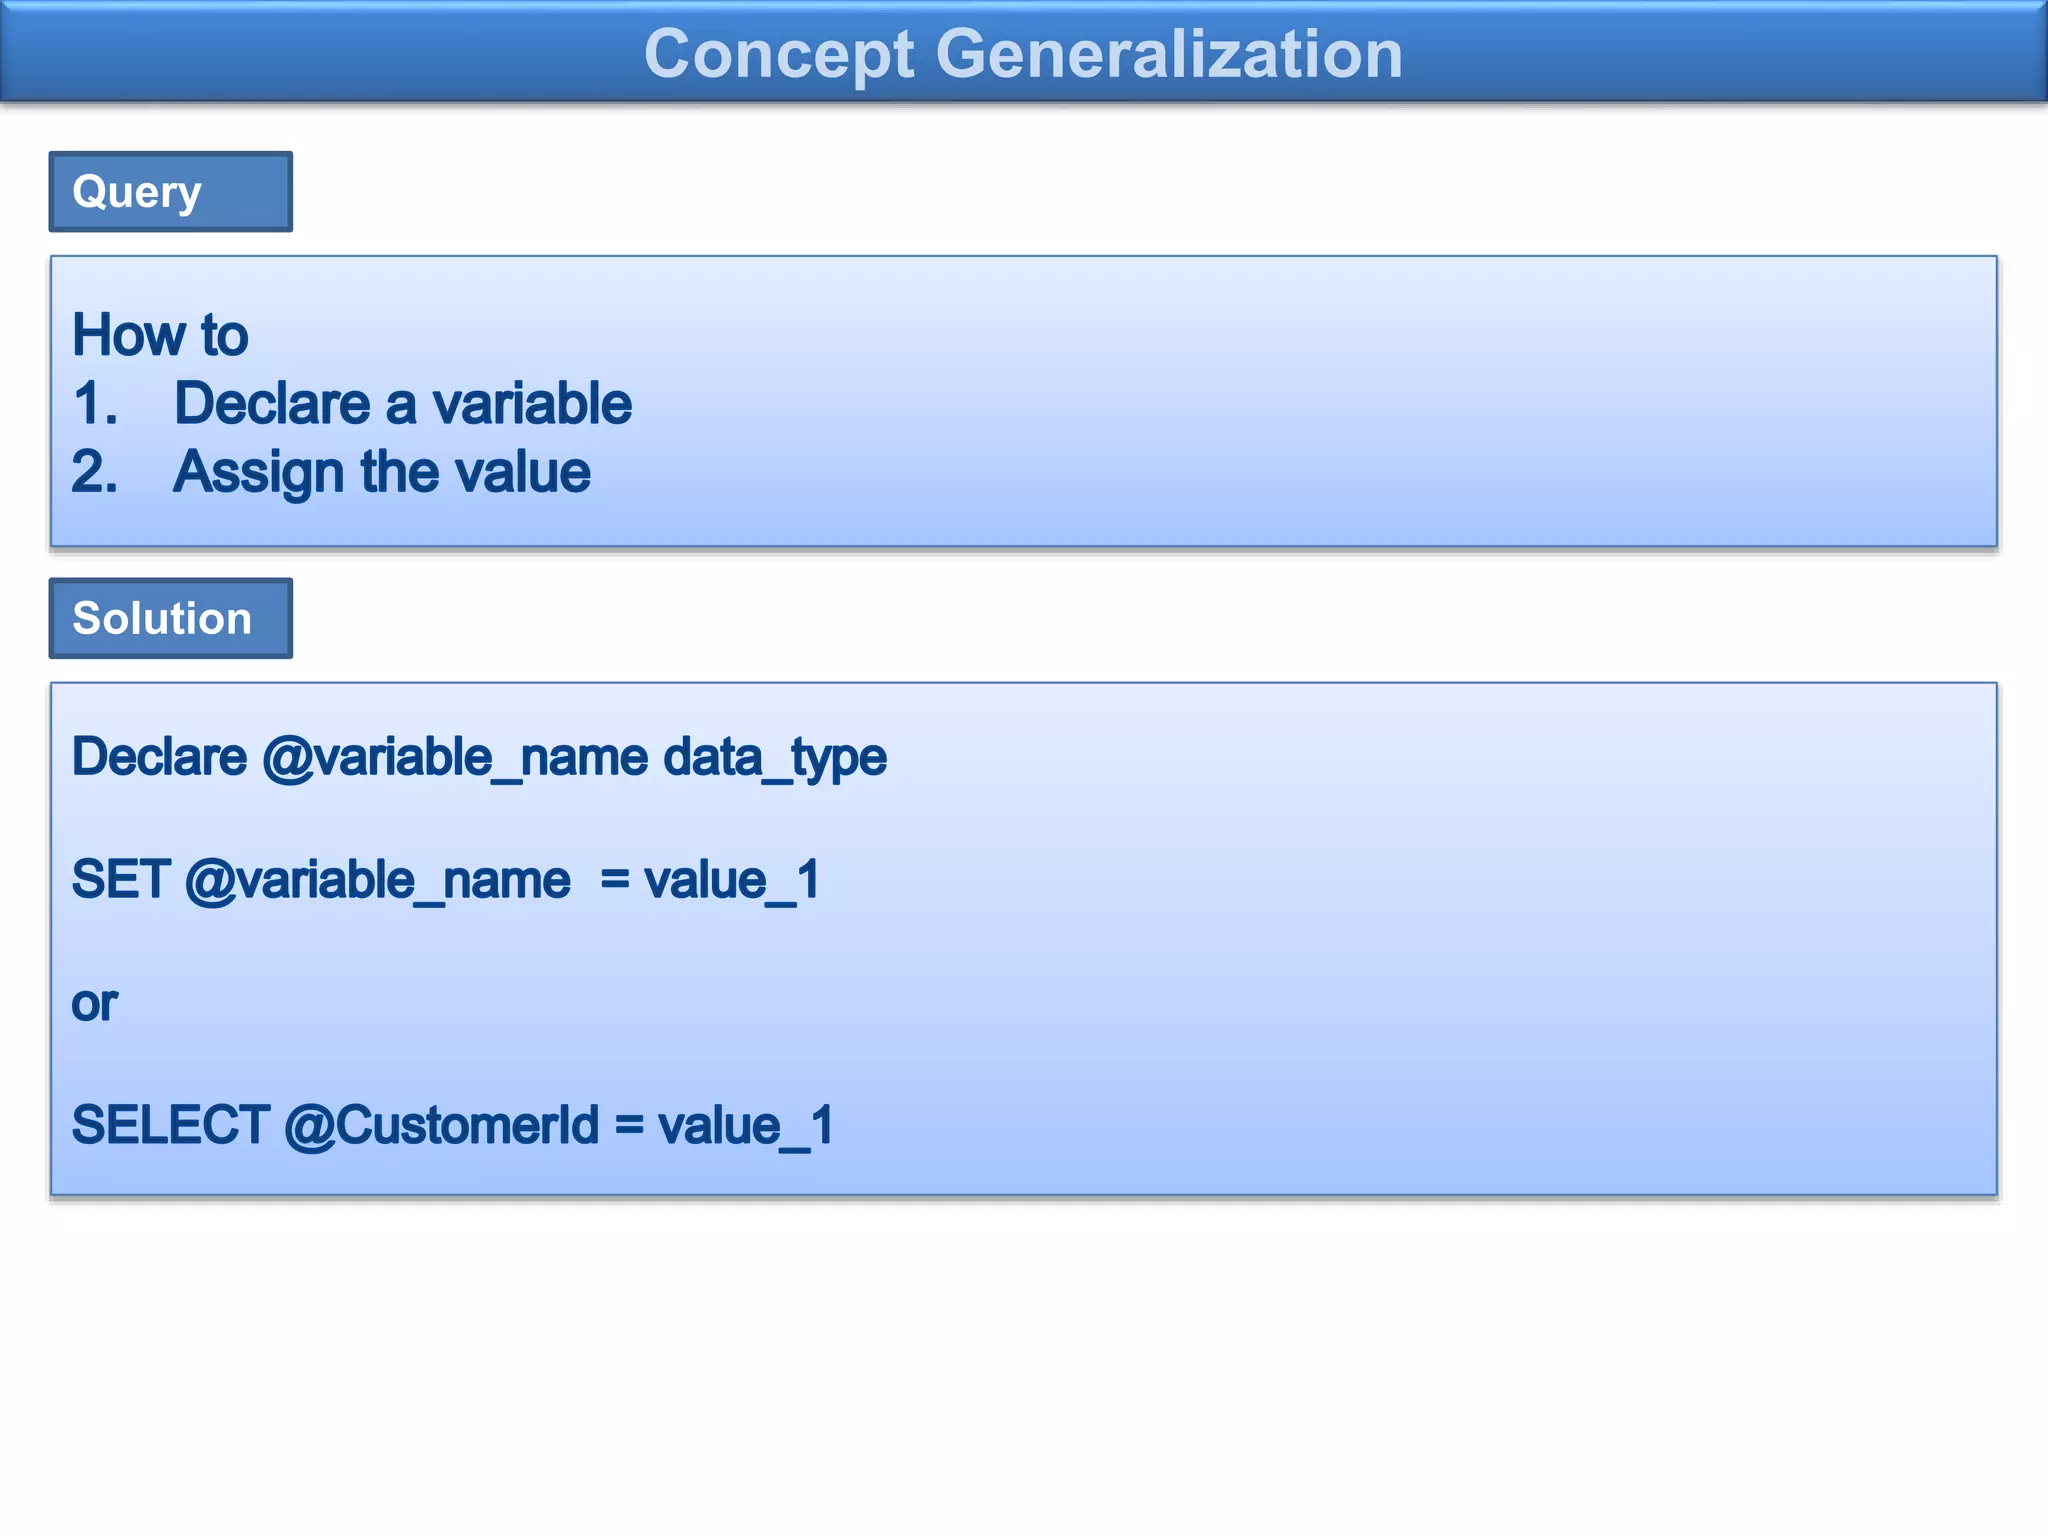
Task: Click '@CustomerId' in the SELECT statement
Action: tap(441, 1126)
